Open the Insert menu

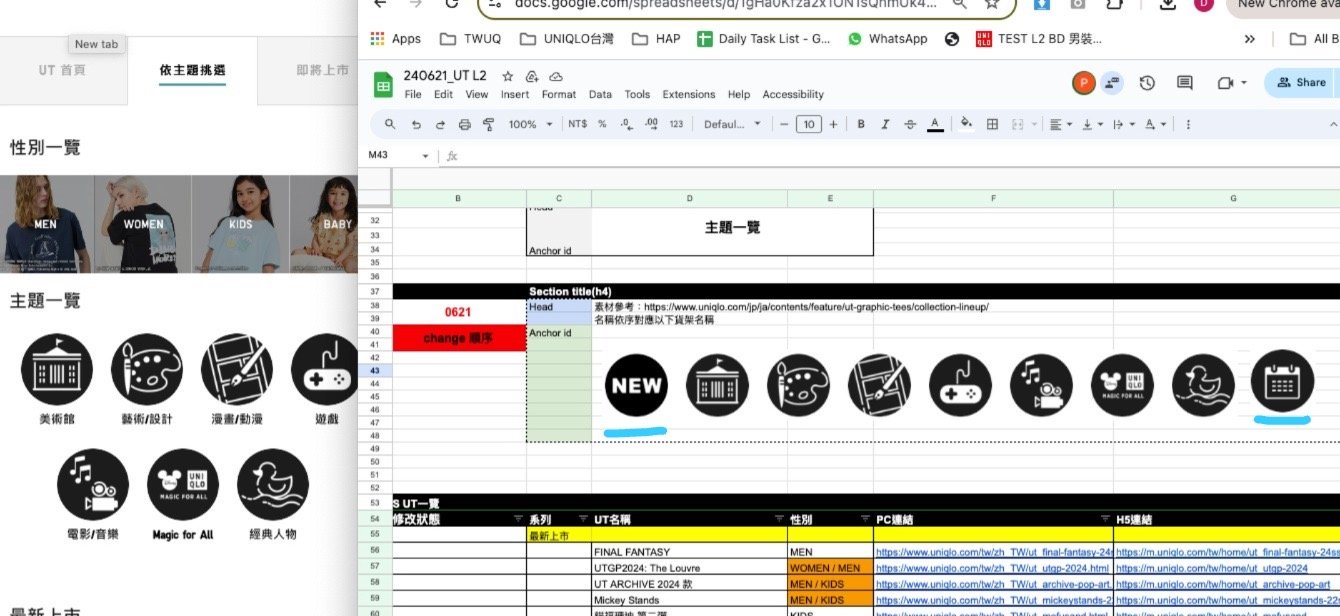tap(515, 94)
